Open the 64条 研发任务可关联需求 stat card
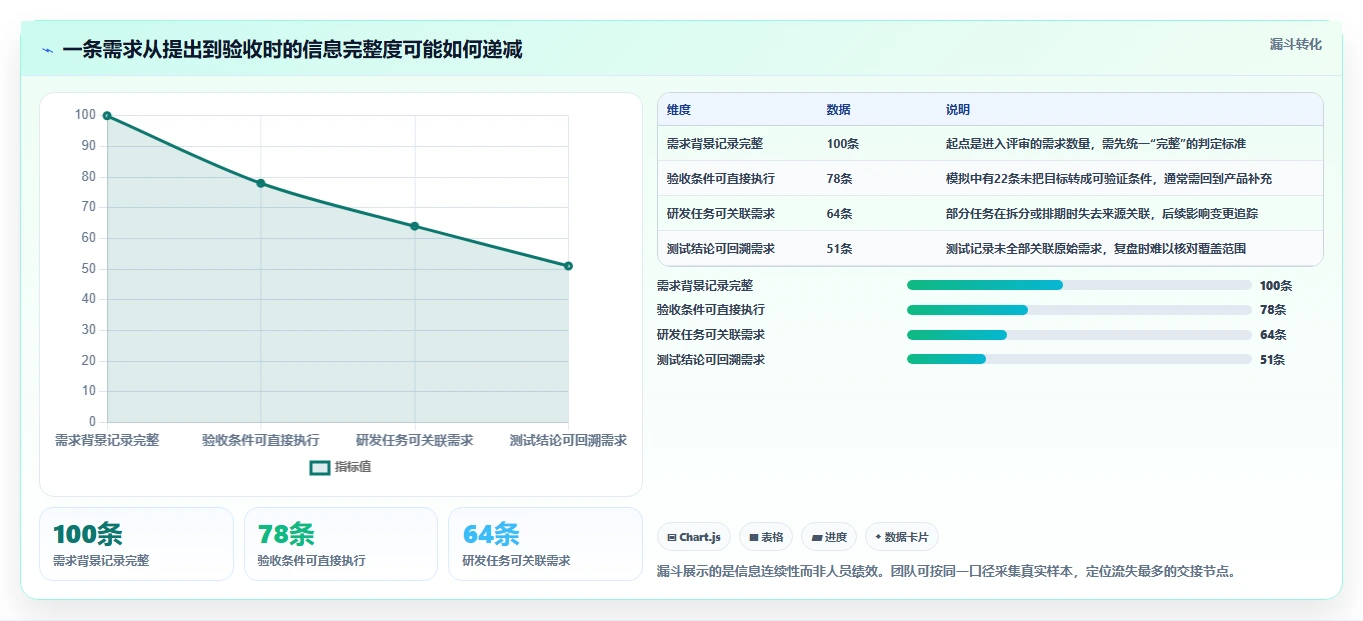 [545, 544]
